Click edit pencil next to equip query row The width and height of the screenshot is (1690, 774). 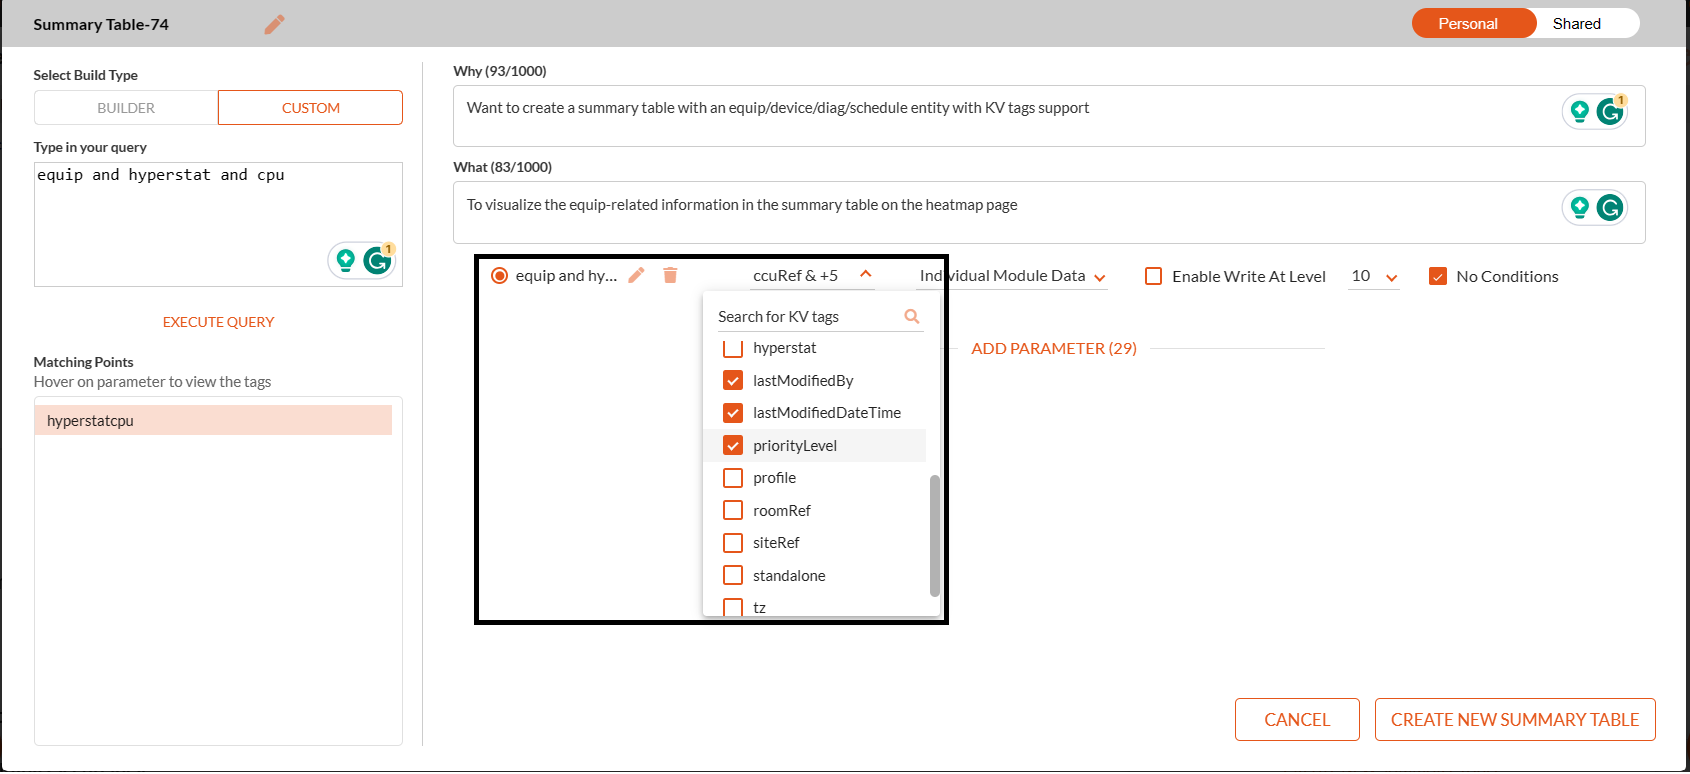pyautogui.click(x=636, y=275)
